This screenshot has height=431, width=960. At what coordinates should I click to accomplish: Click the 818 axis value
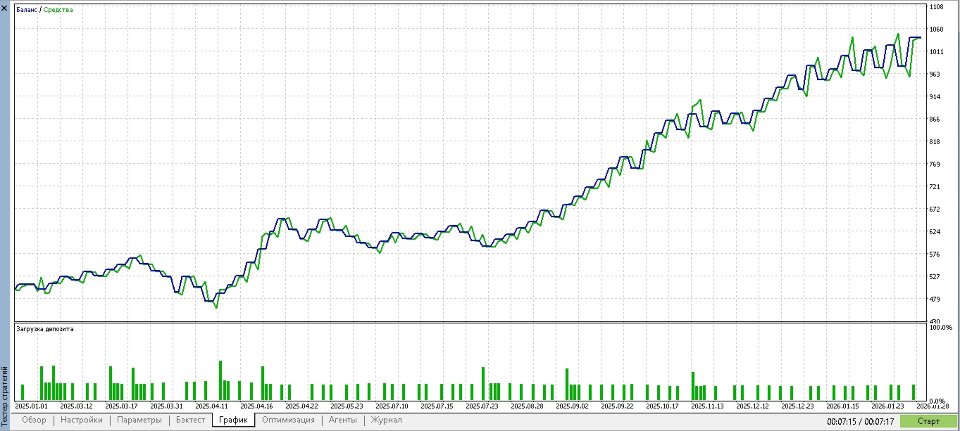(x=935, y=142)
